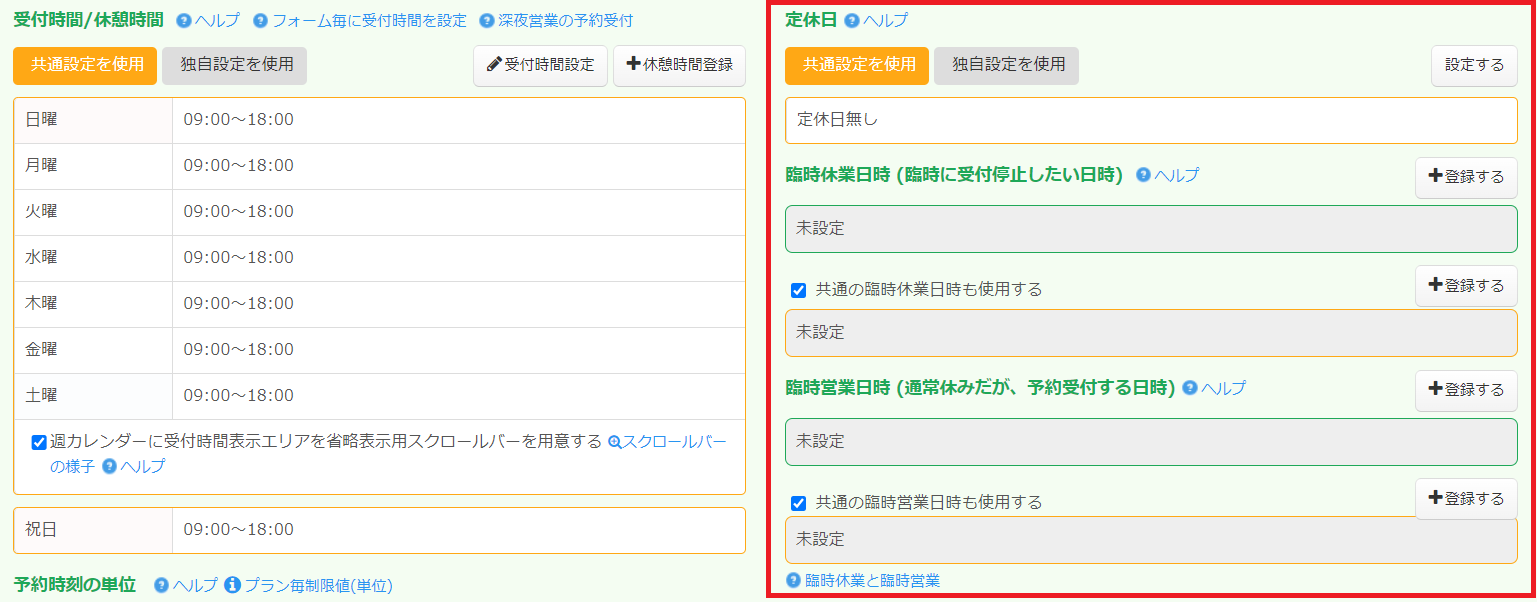Toggle 共通の臨時休業日時も使用する checkbox
The image size is (1537, 602).
(x=798, y=290)
